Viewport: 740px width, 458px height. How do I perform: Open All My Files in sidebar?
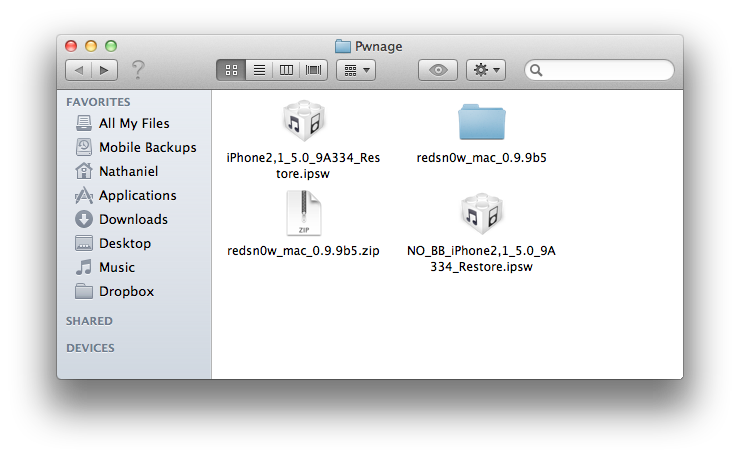pyautogui.click(x=133, y=123)
